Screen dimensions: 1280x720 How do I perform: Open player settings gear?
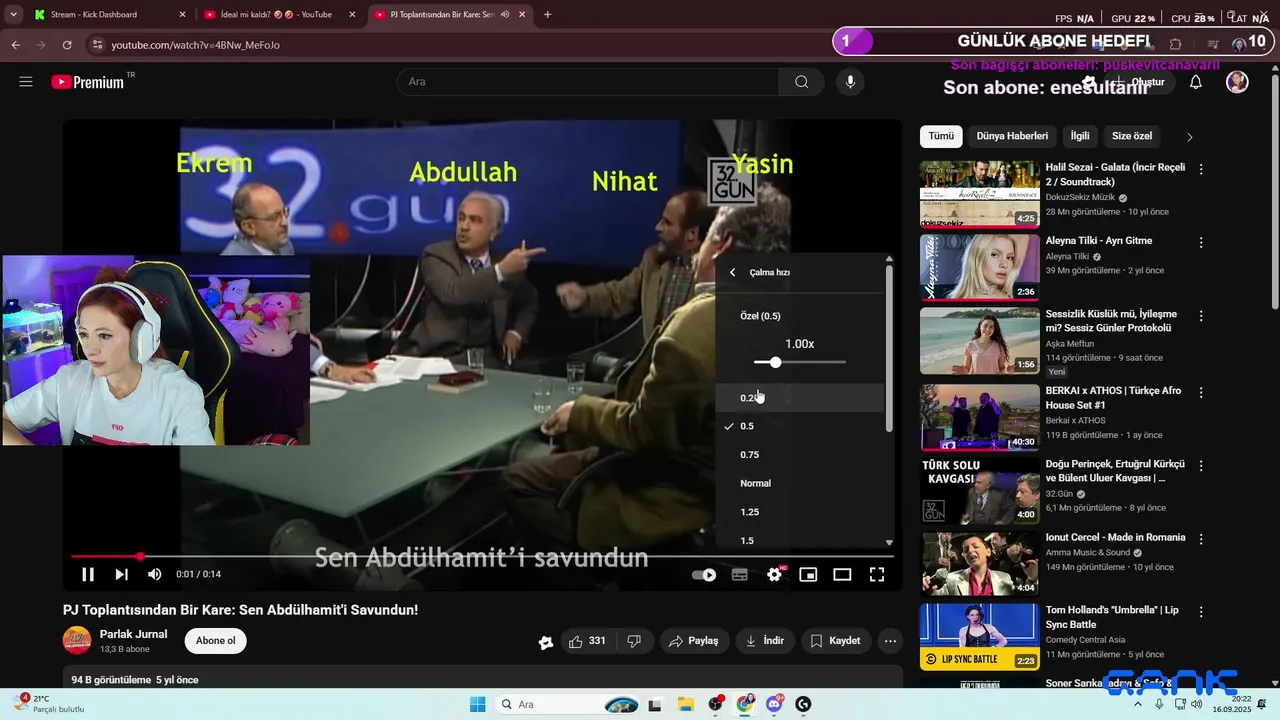pos(774,574)
